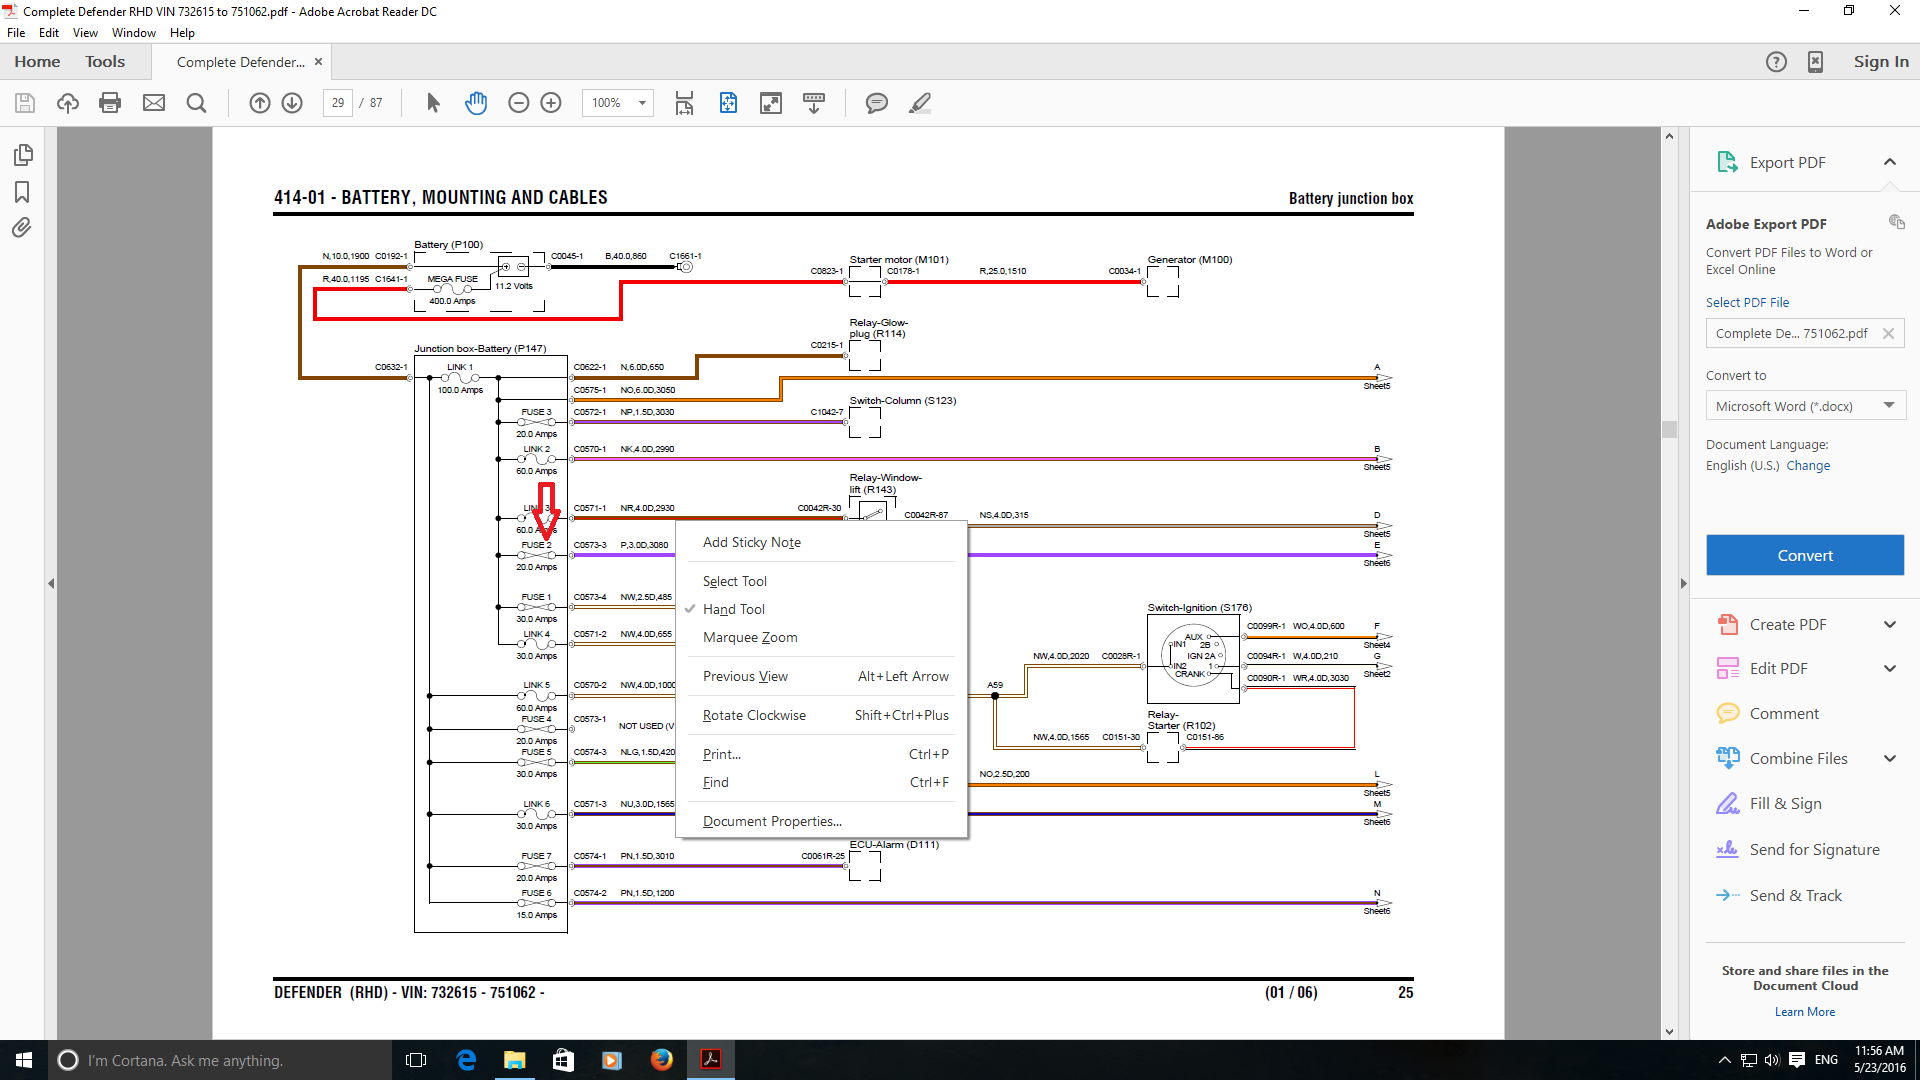1920x1080 pixels.
Task: Click the Read mode toolbar icon
Action: (814, 103)
